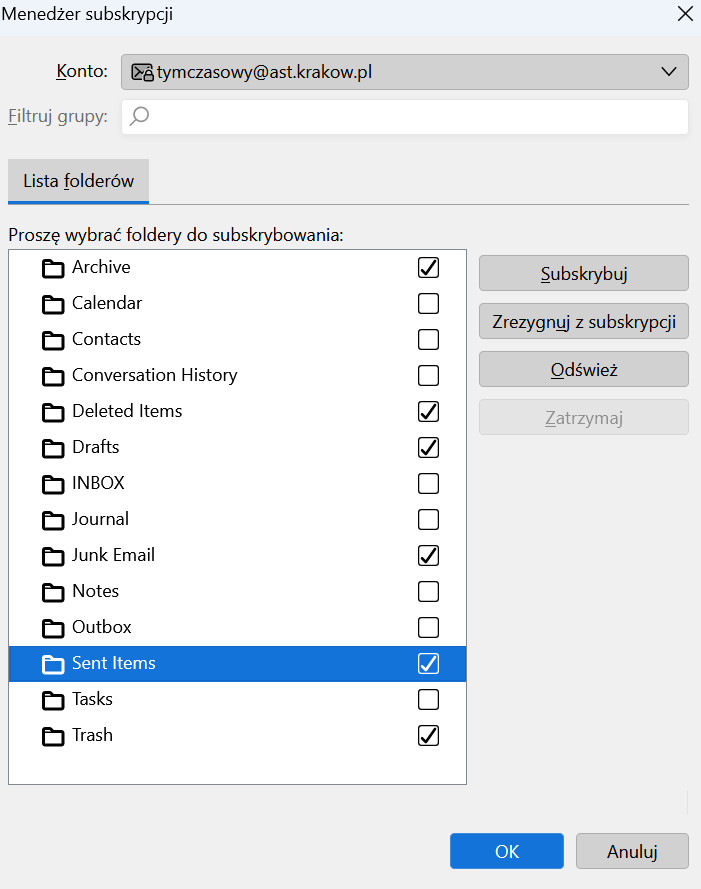
Task: Click the search magnifier icon in filter field
Action: tap(139, 116)
